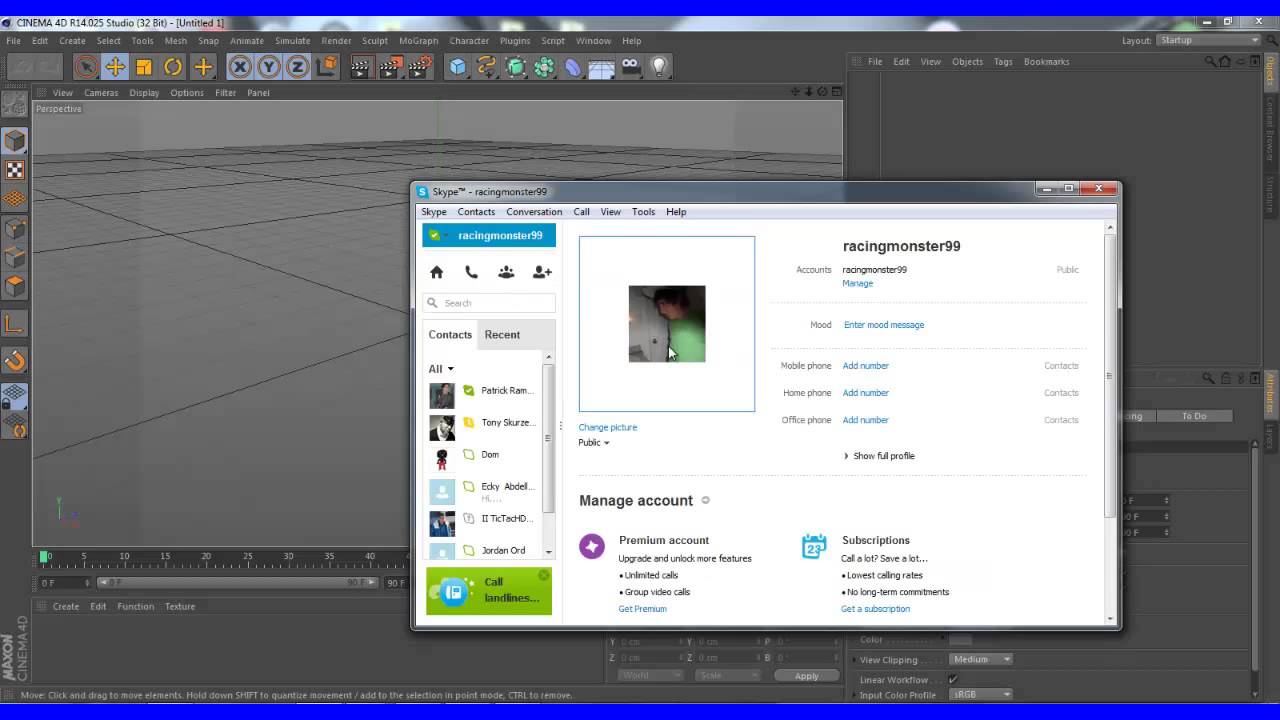1280x720 pixels.
Task: Toggle the Z axis lock
Action: point(297,67)
